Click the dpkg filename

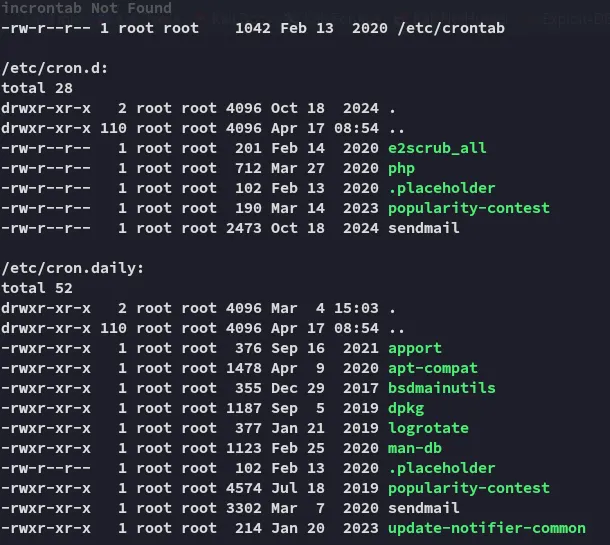[x=405, y=408]
